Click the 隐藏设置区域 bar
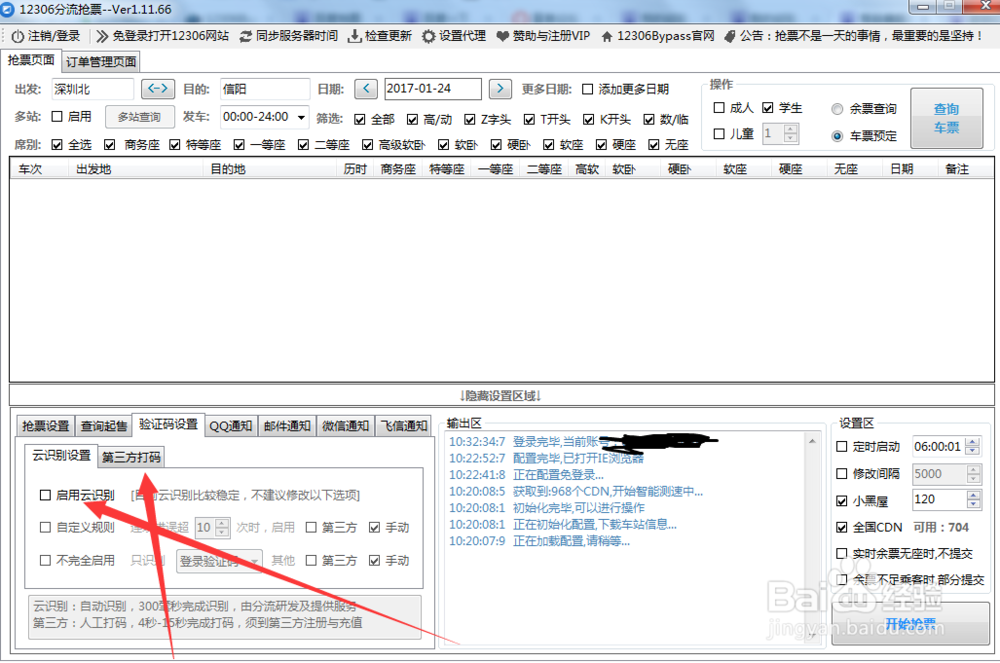Screen dimensions: 1000x663 [x=501, y=395]
